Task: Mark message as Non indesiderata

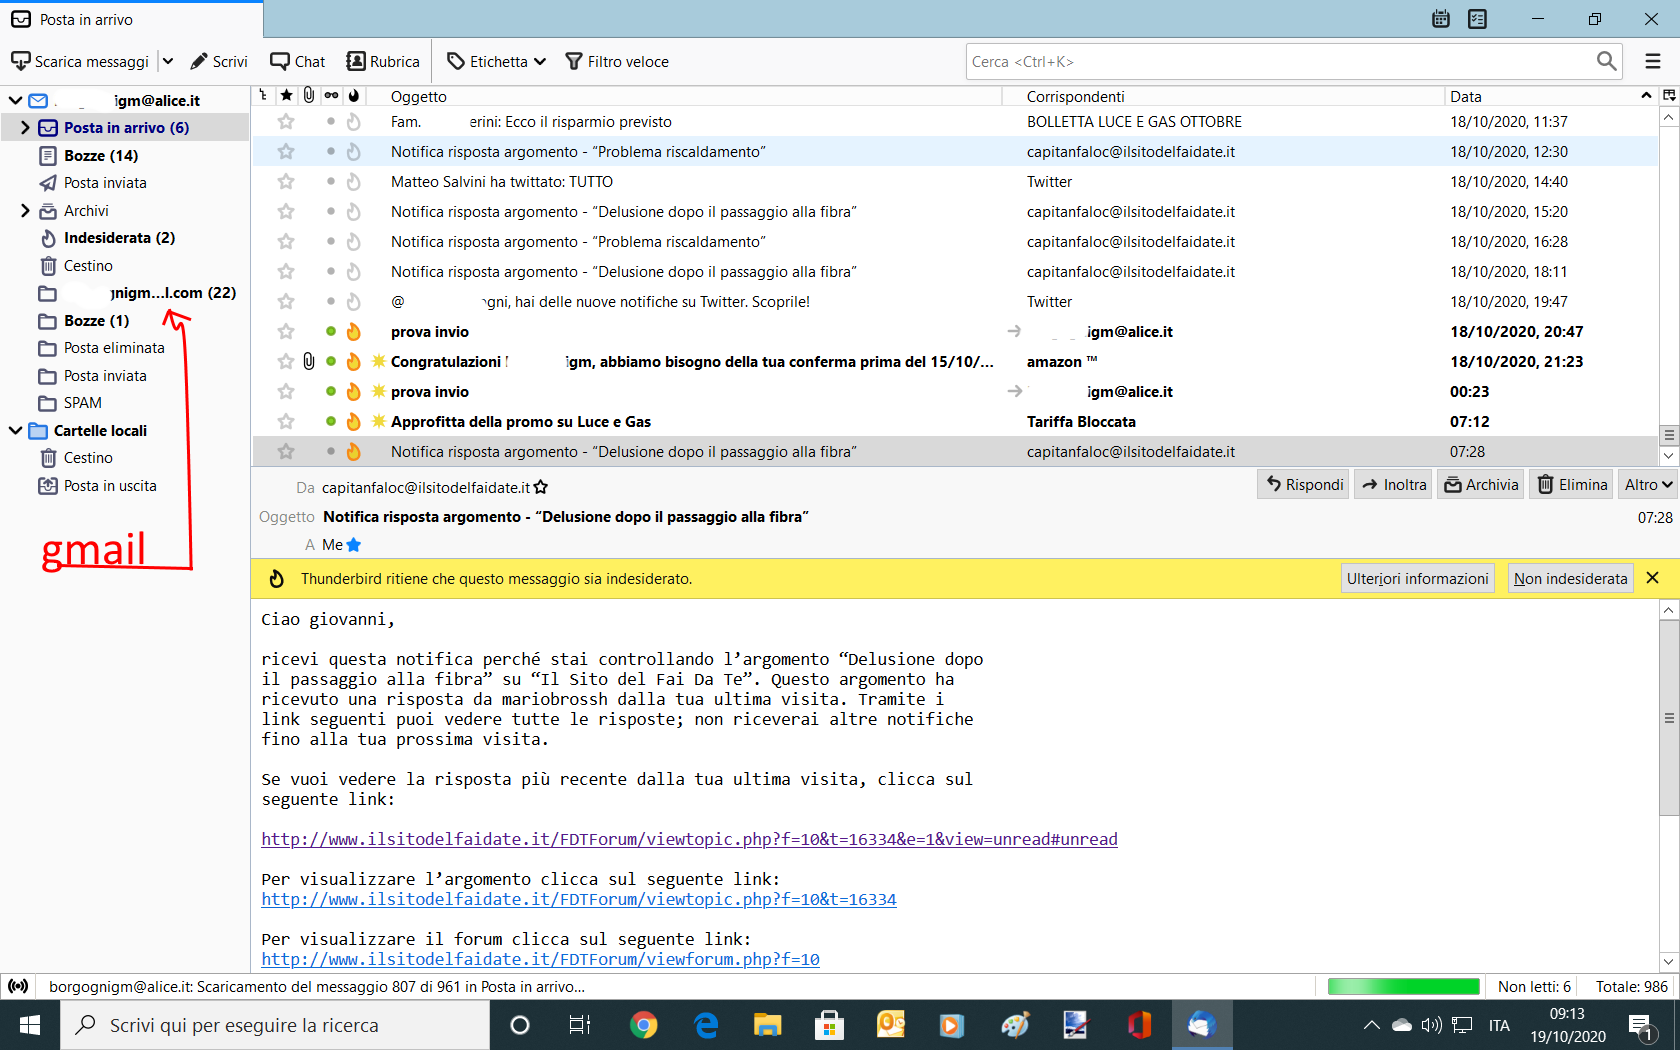Action: tap(1570, 578)
